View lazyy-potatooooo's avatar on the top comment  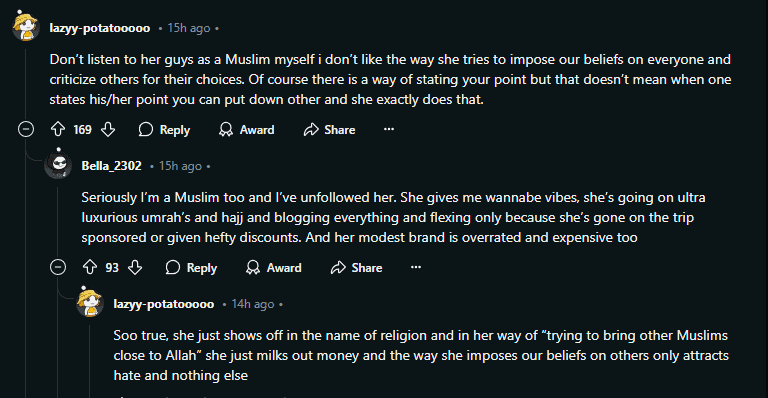click(26, 27)
